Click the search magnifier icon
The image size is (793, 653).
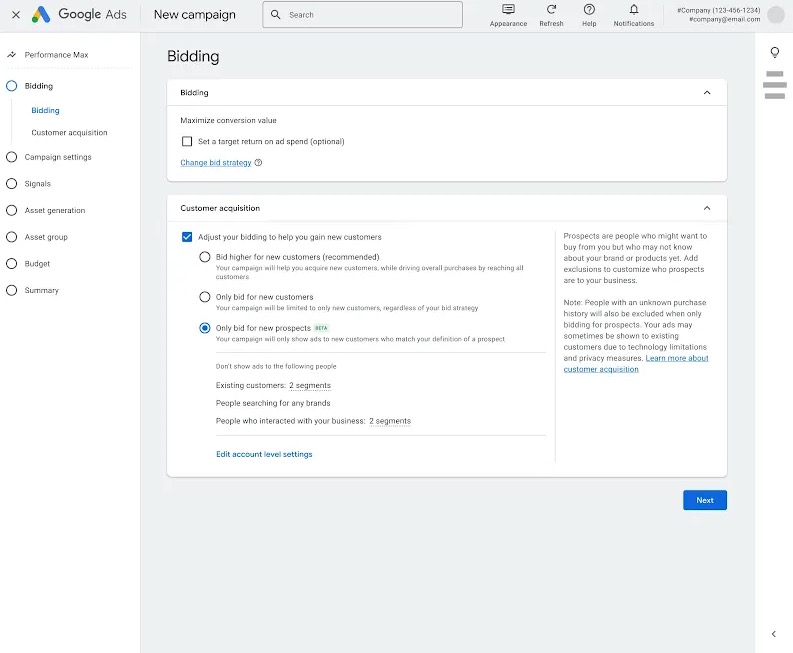276,15
